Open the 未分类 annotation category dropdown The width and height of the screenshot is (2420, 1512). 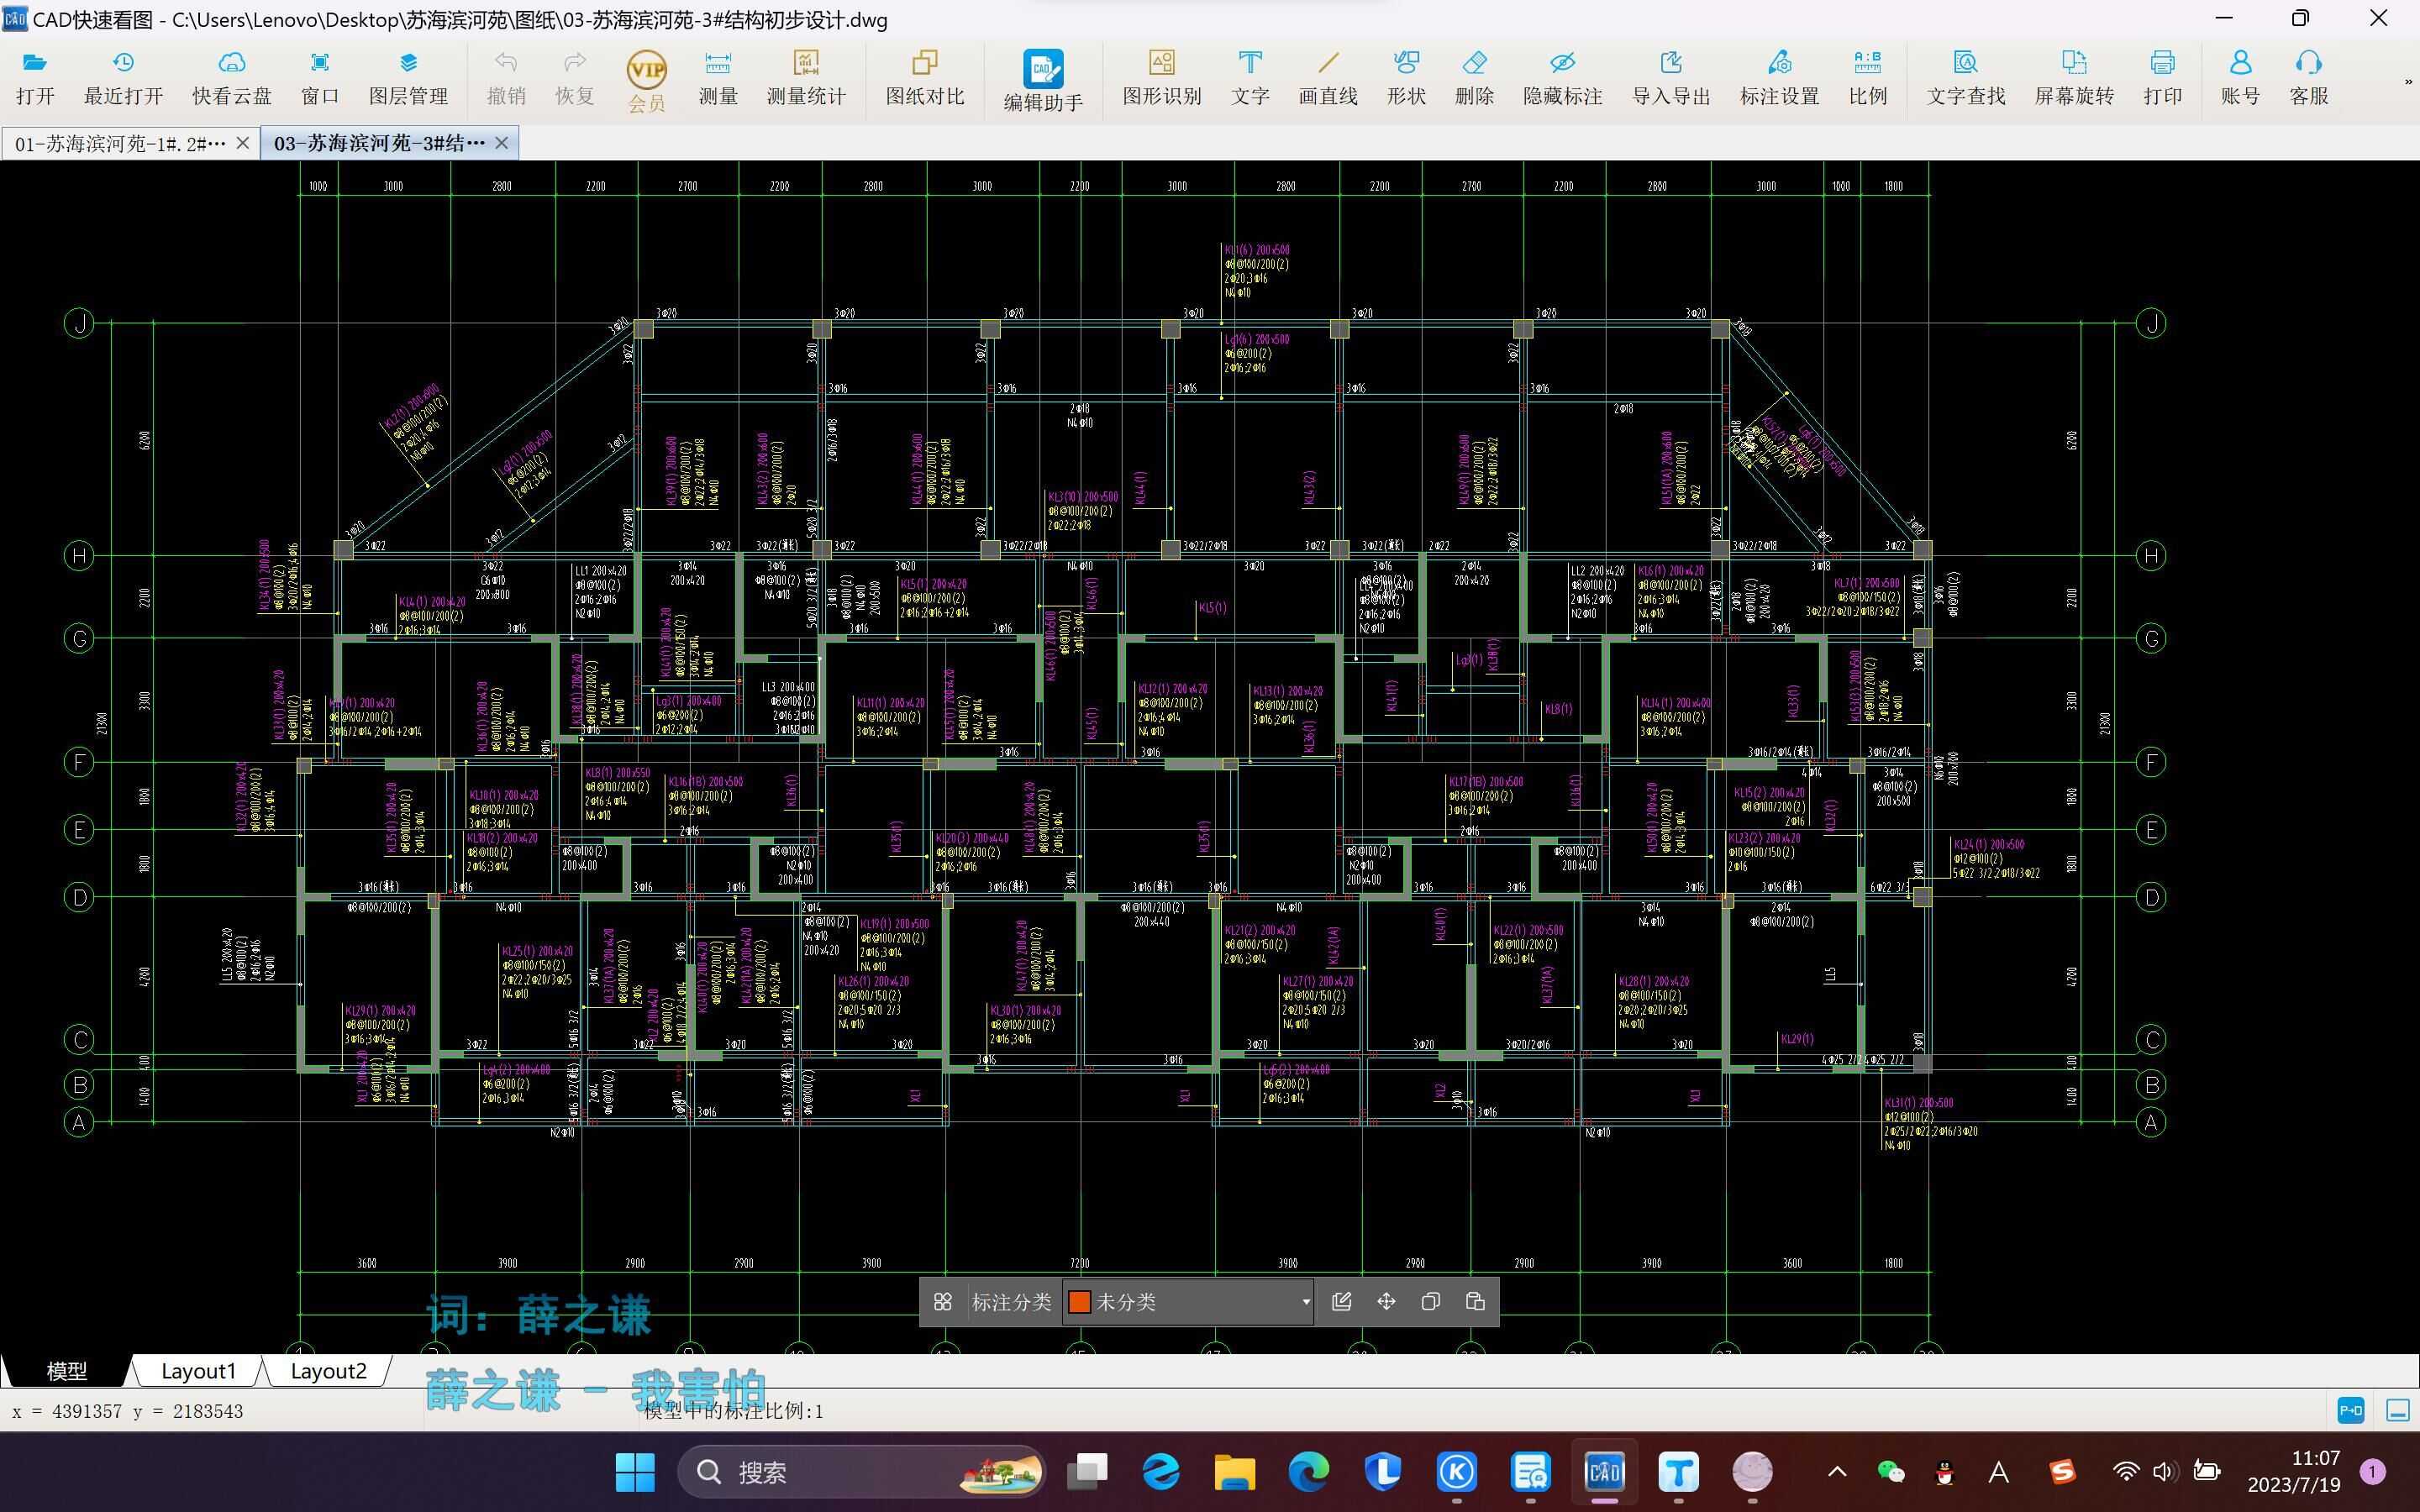[x=1188, y=1302]
